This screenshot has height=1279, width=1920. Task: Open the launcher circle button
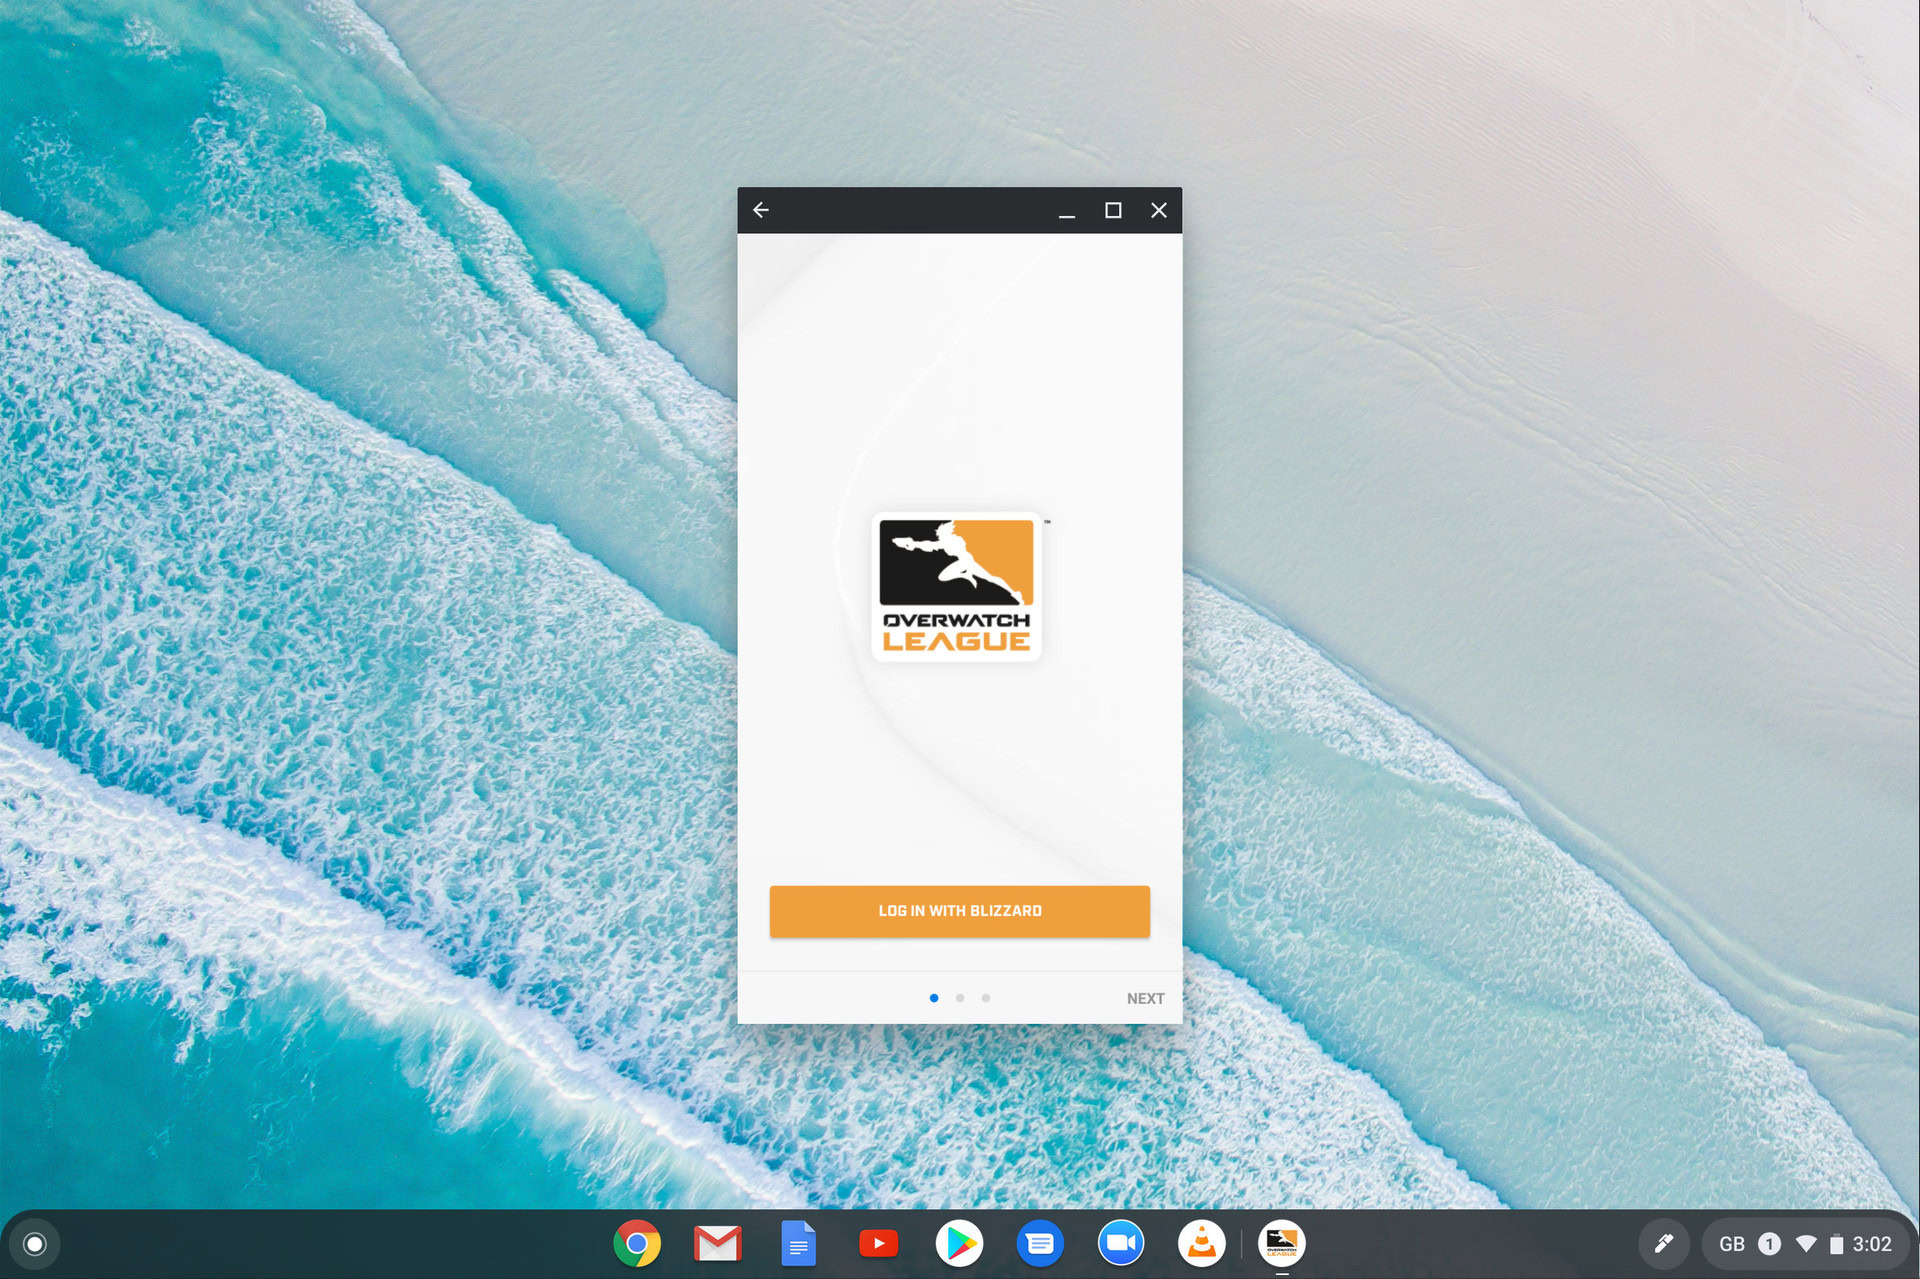pos(35,1244)
